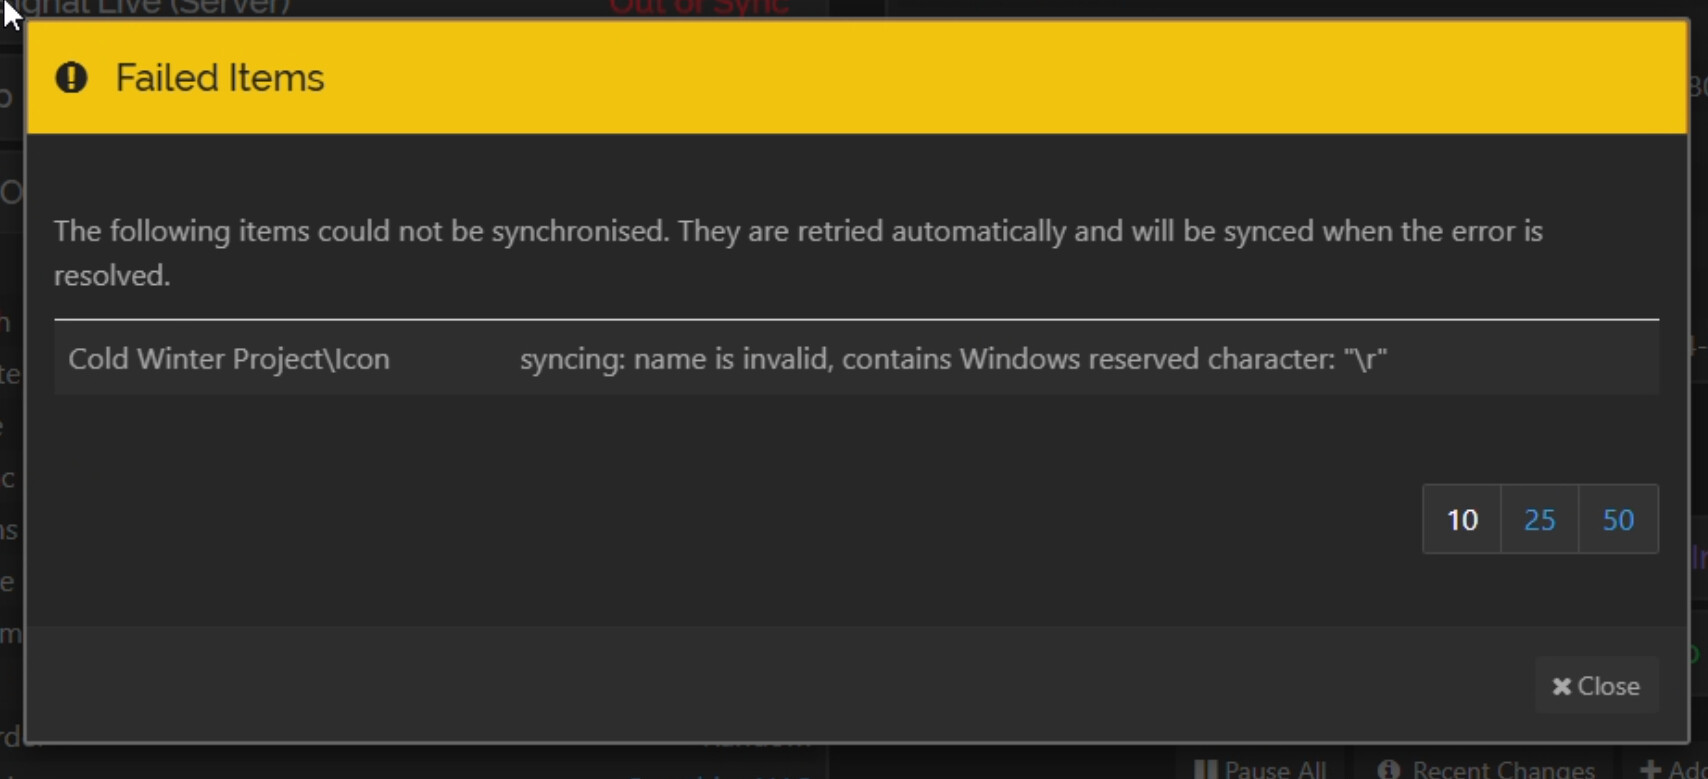Viewport: 1708px width, 779px height.
Task: Show 10 failed items per page
Action: [x=1461, y=520]
